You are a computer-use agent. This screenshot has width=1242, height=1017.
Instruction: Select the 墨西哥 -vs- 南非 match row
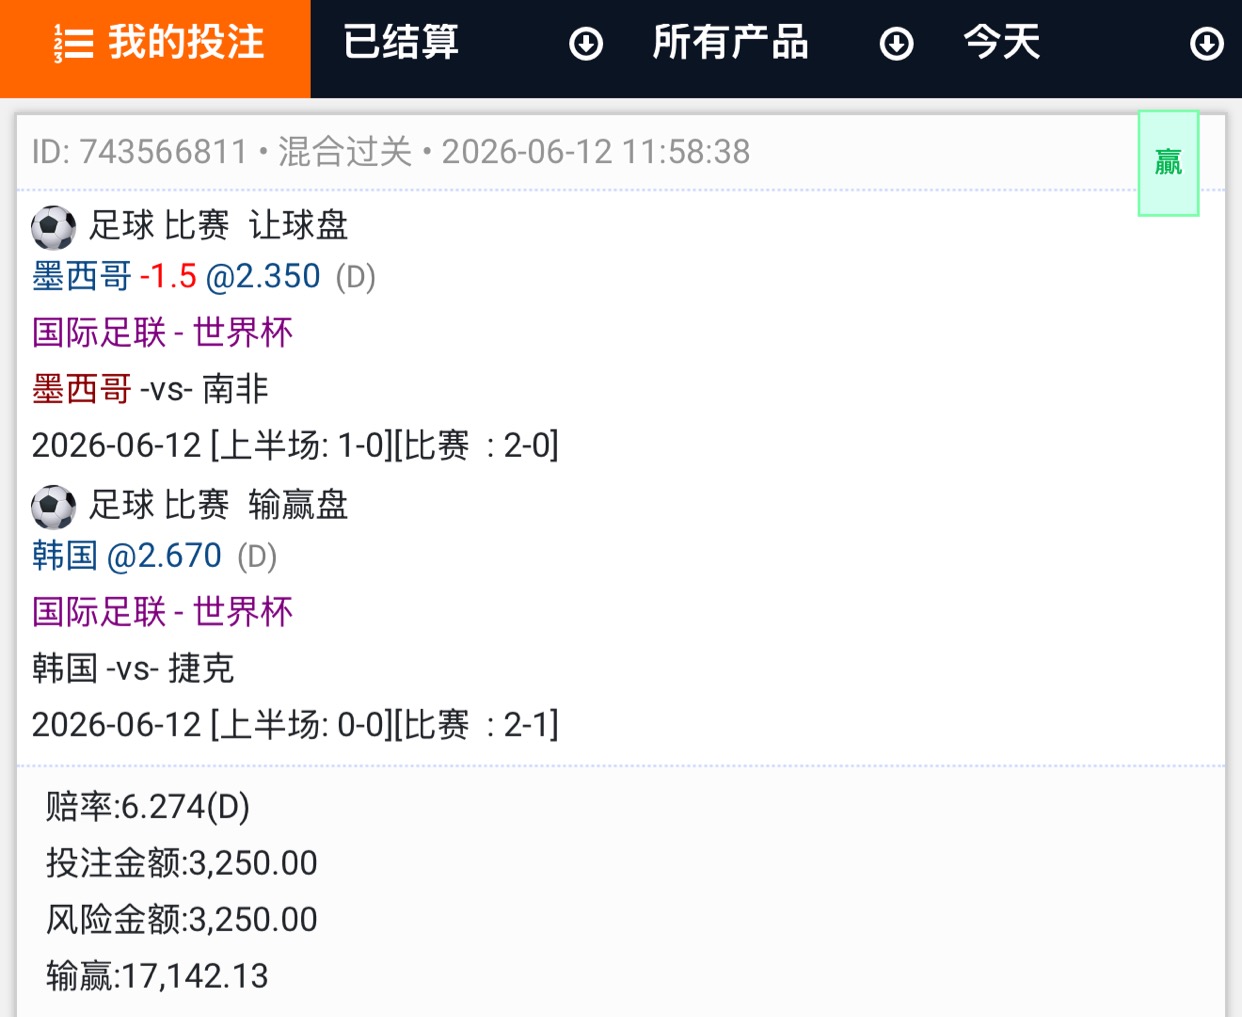pos(150,389)
